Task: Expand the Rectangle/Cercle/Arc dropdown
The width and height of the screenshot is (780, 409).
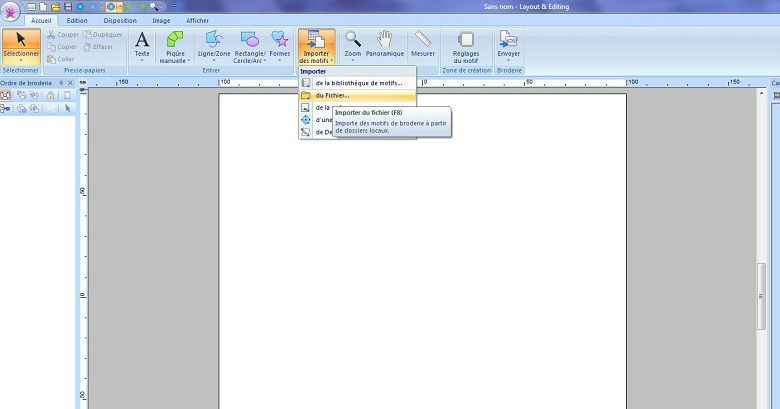Action: [250, 60]
